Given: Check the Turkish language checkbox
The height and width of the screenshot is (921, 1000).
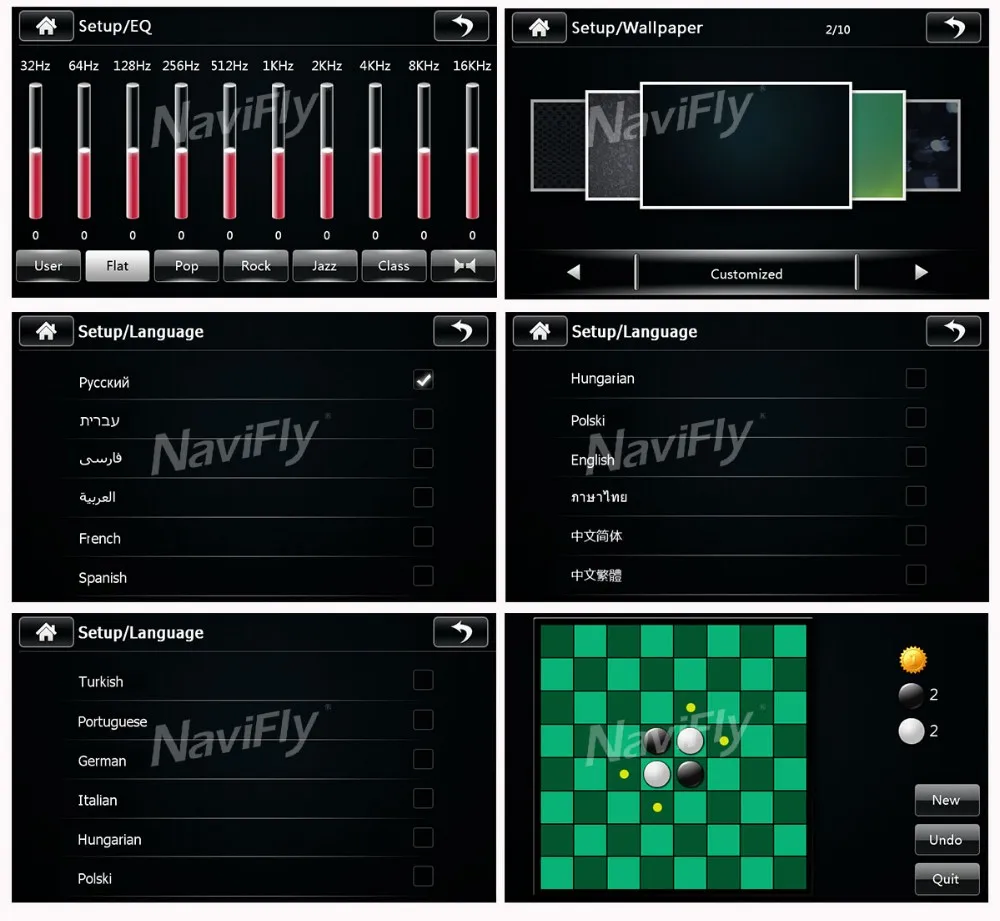Looking at the screenshot, I should pyautogui.click(x=423, y=680).
